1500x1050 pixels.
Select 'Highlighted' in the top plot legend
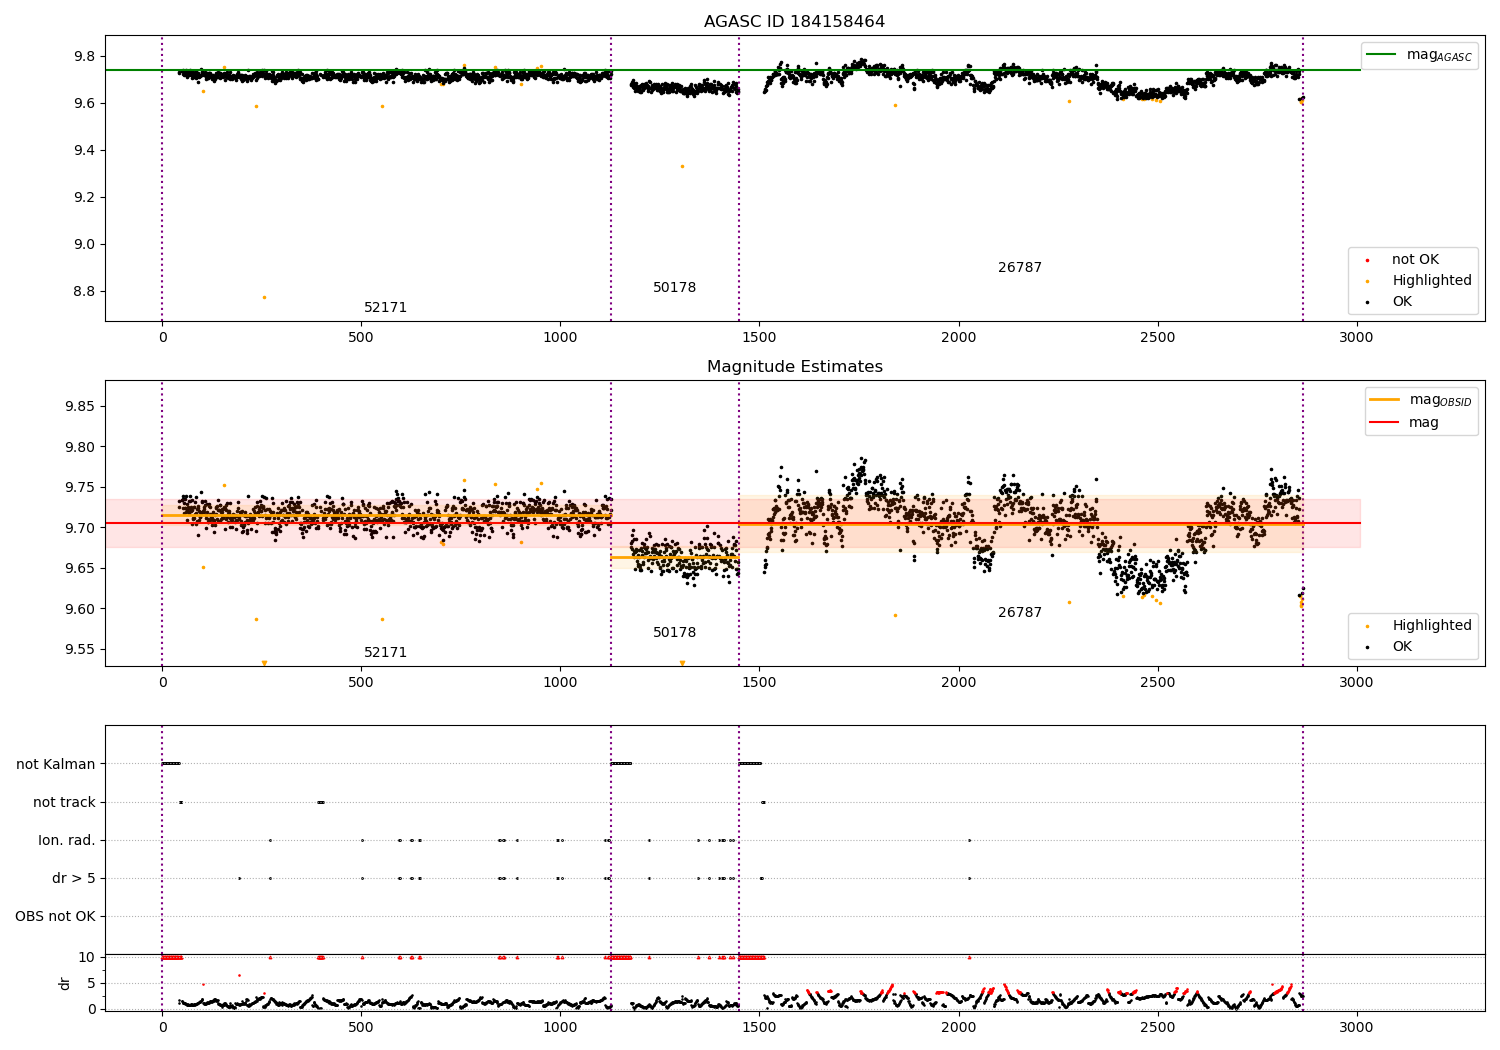pos(1432,281)
